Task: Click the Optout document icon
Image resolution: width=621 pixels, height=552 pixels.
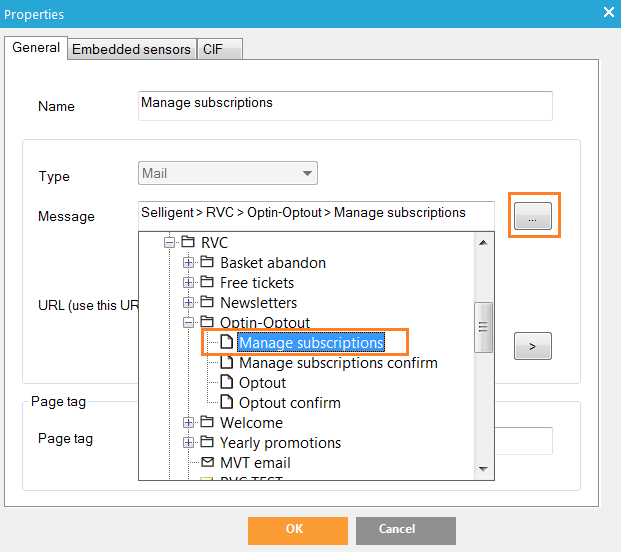Action: click(226, 383)
